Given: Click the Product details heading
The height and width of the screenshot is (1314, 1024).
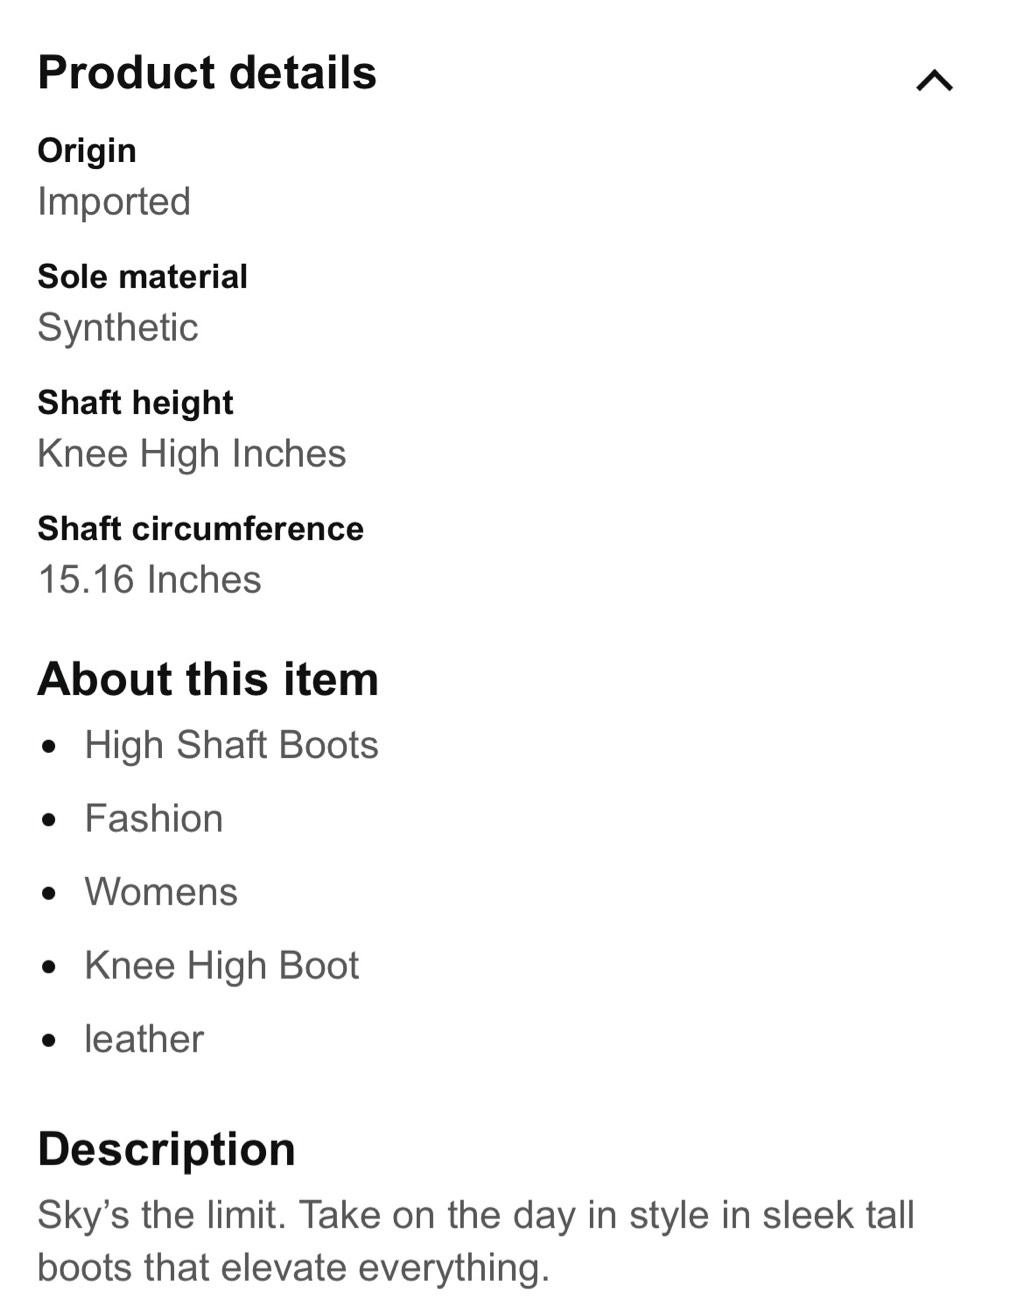Looking at the screenshot, I should click(x=207, y=73).
